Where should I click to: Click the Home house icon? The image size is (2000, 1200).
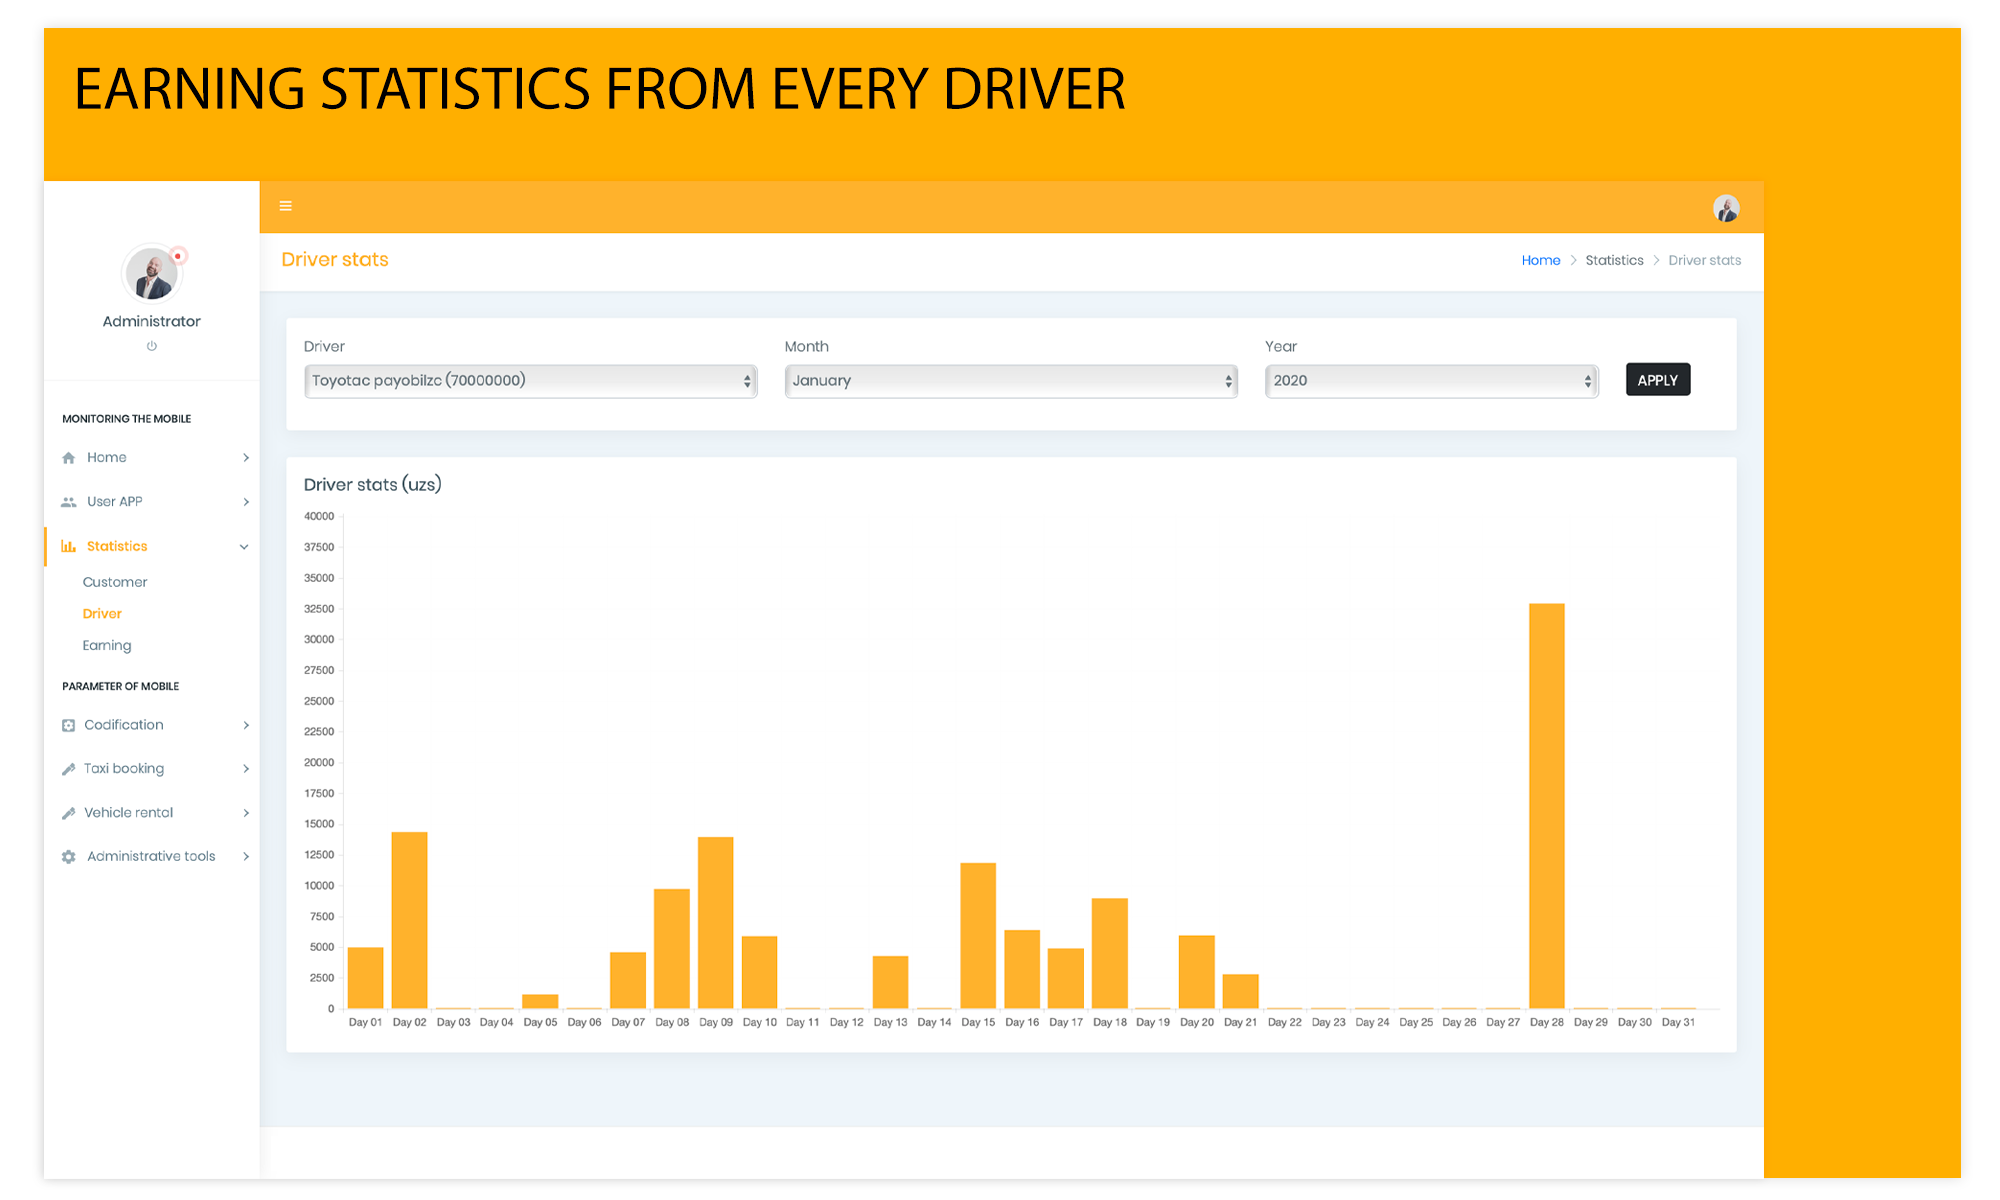point(69,458)
